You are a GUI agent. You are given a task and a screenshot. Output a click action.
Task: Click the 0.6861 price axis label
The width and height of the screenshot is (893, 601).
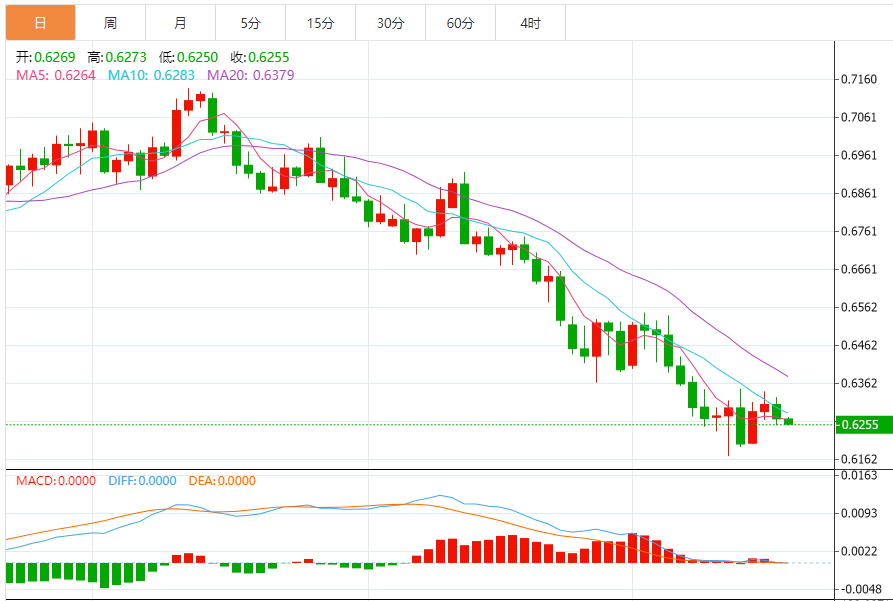(x=859, y=193)
